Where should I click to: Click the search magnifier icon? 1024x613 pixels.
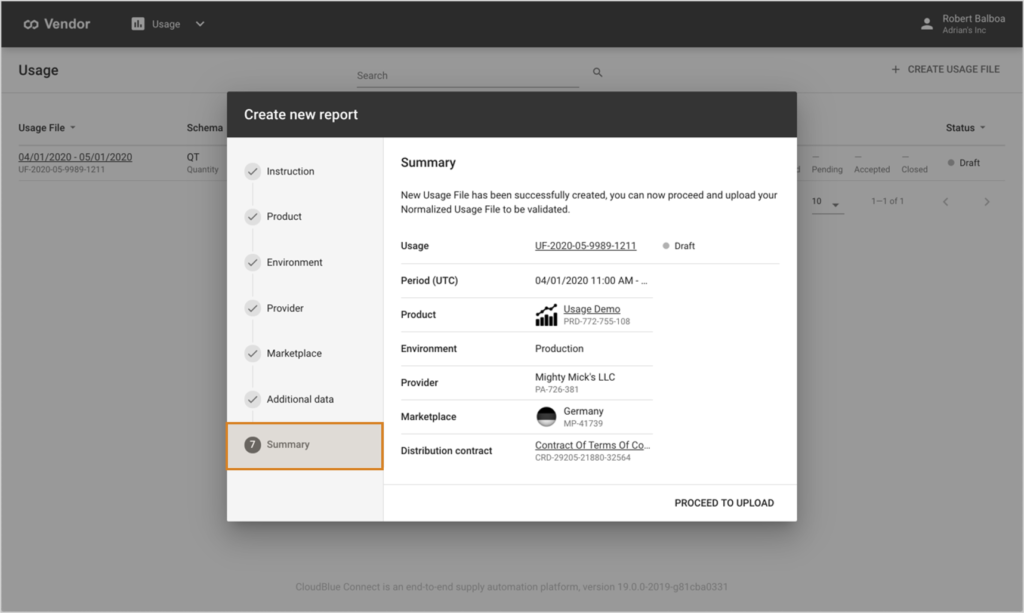[x=597, y=74]
